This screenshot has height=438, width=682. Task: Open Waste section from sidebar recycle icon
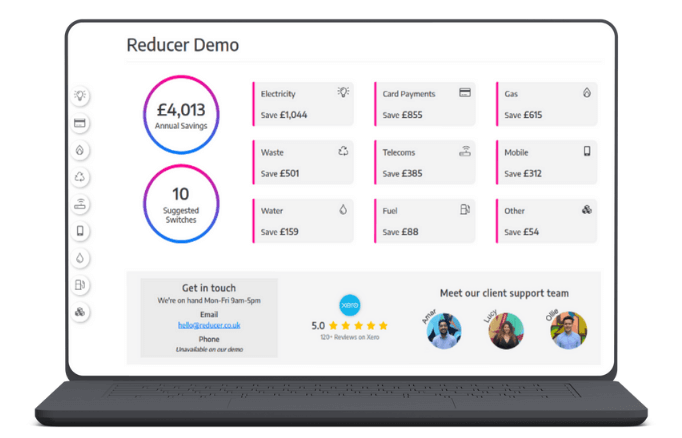coord(80,177)
